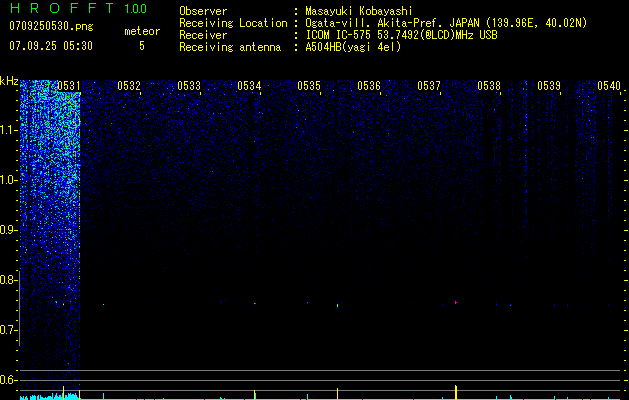
Task: Click the observer name Masayuki Kobayashi
Action: pos(359,12)
